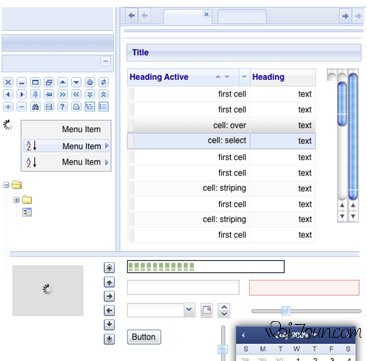Open the Heading Active column menu arrow
The width and height of the screenshot is (367, 361).
[244, 77]
